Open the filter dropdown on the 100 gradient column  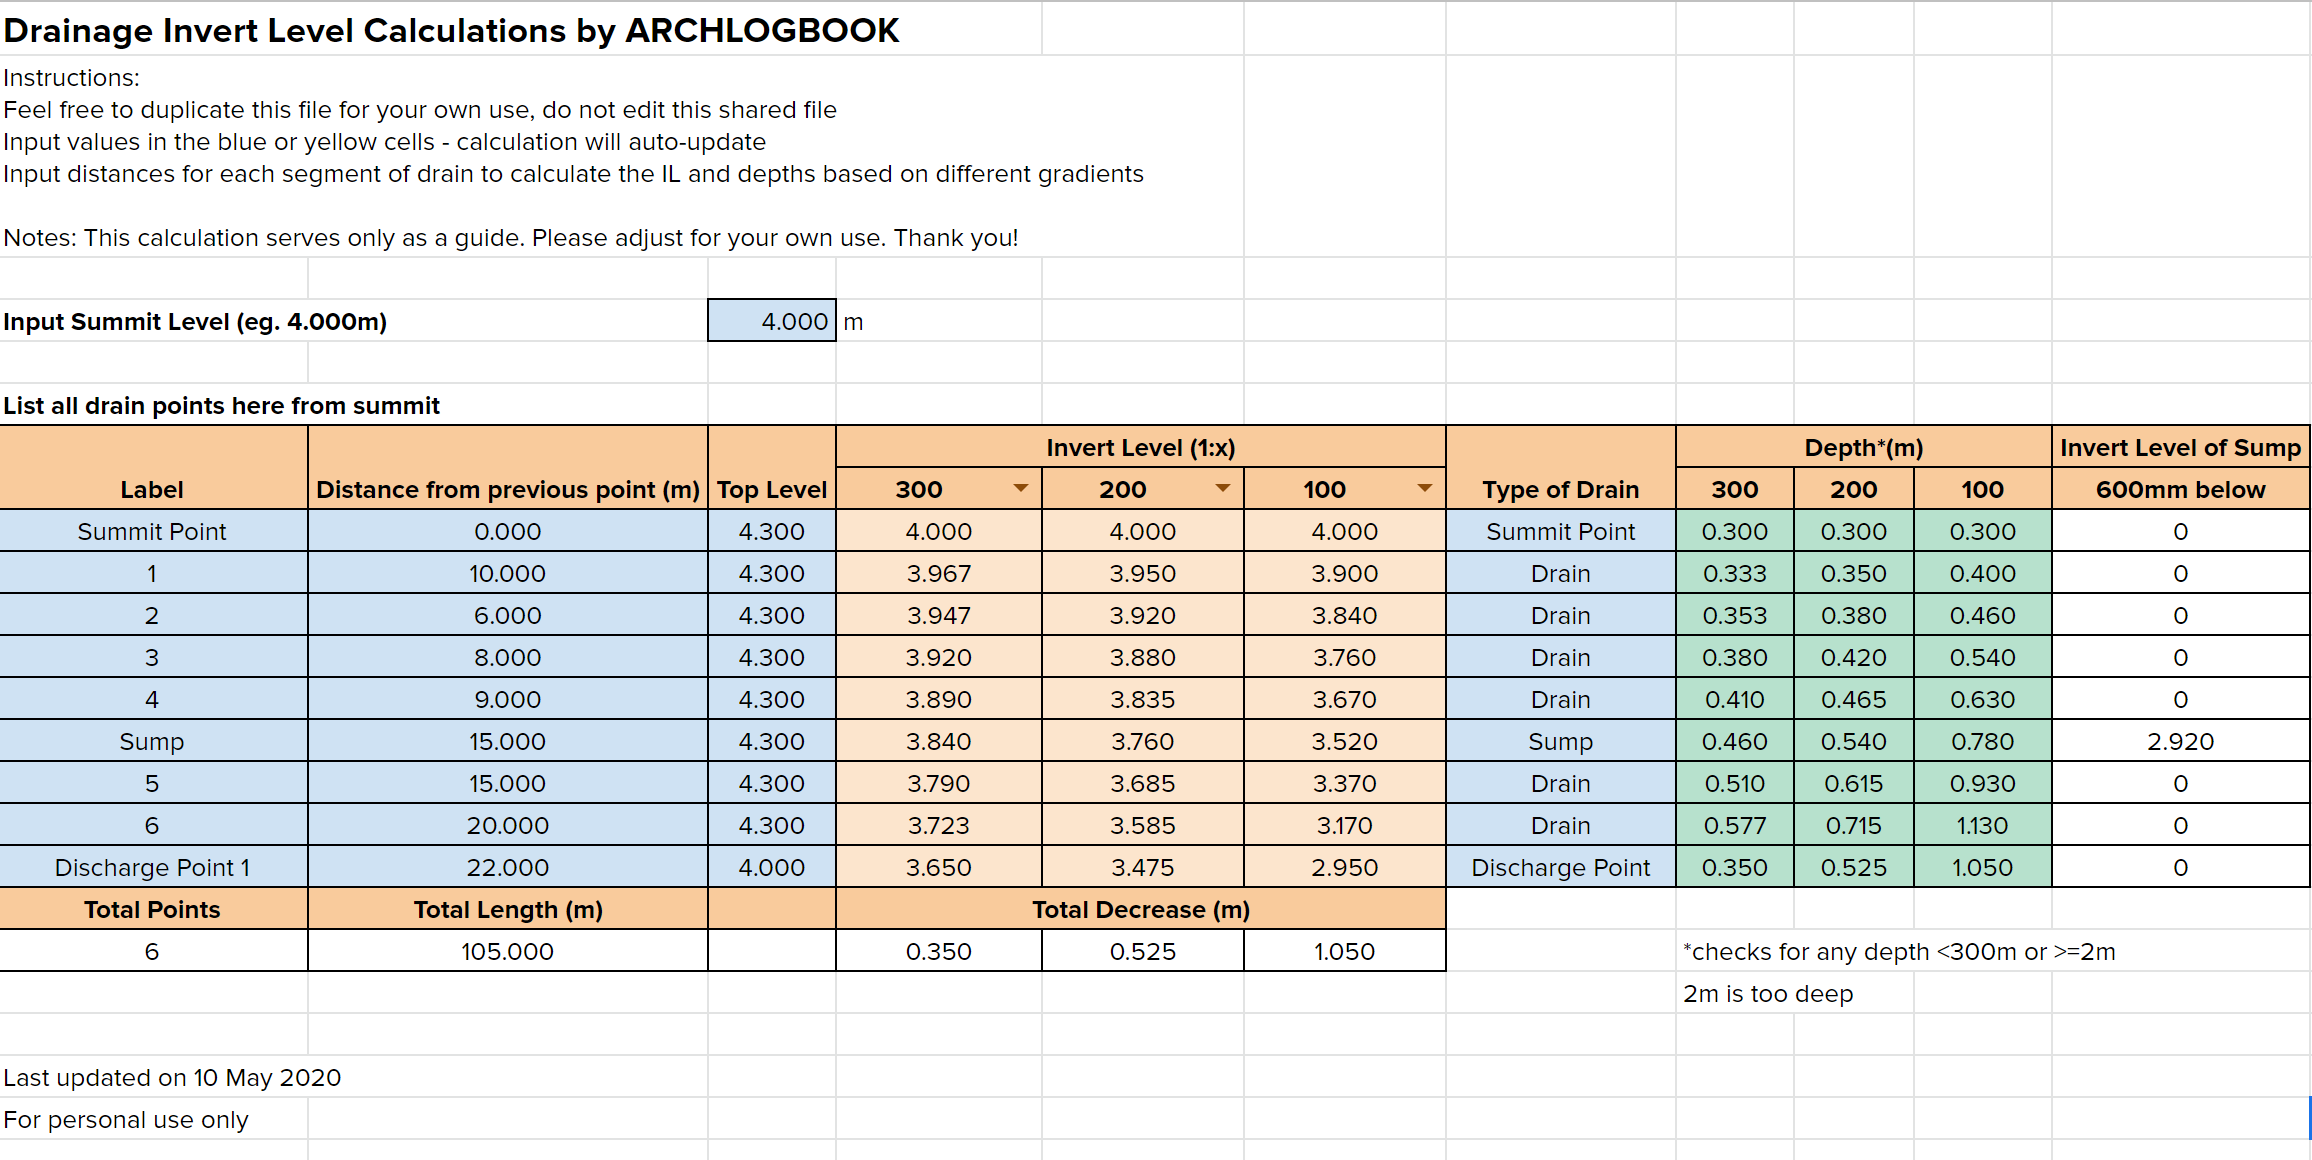(x=1424, y=489)
